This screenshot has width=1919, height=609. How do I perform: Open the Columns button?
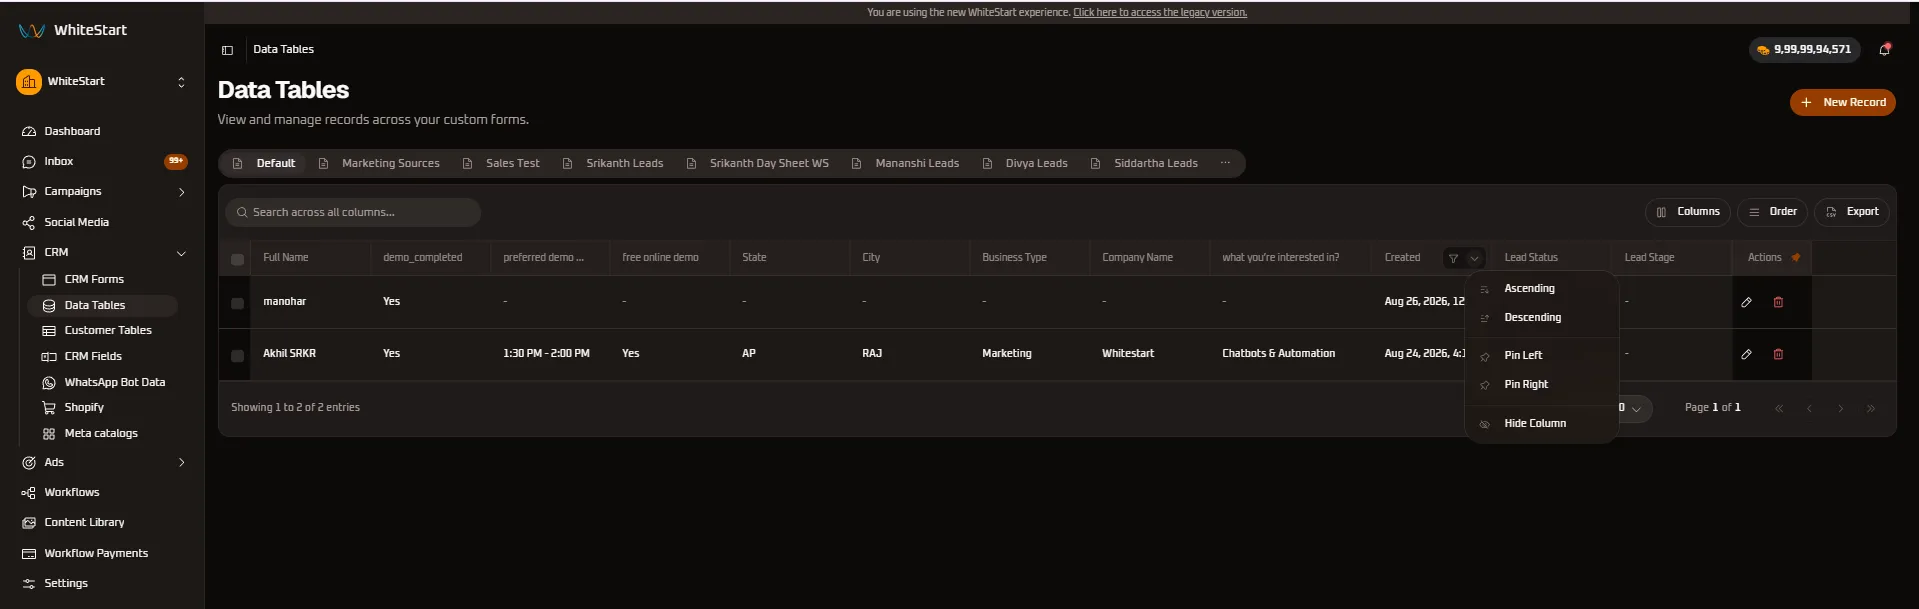click(1688, 212)
